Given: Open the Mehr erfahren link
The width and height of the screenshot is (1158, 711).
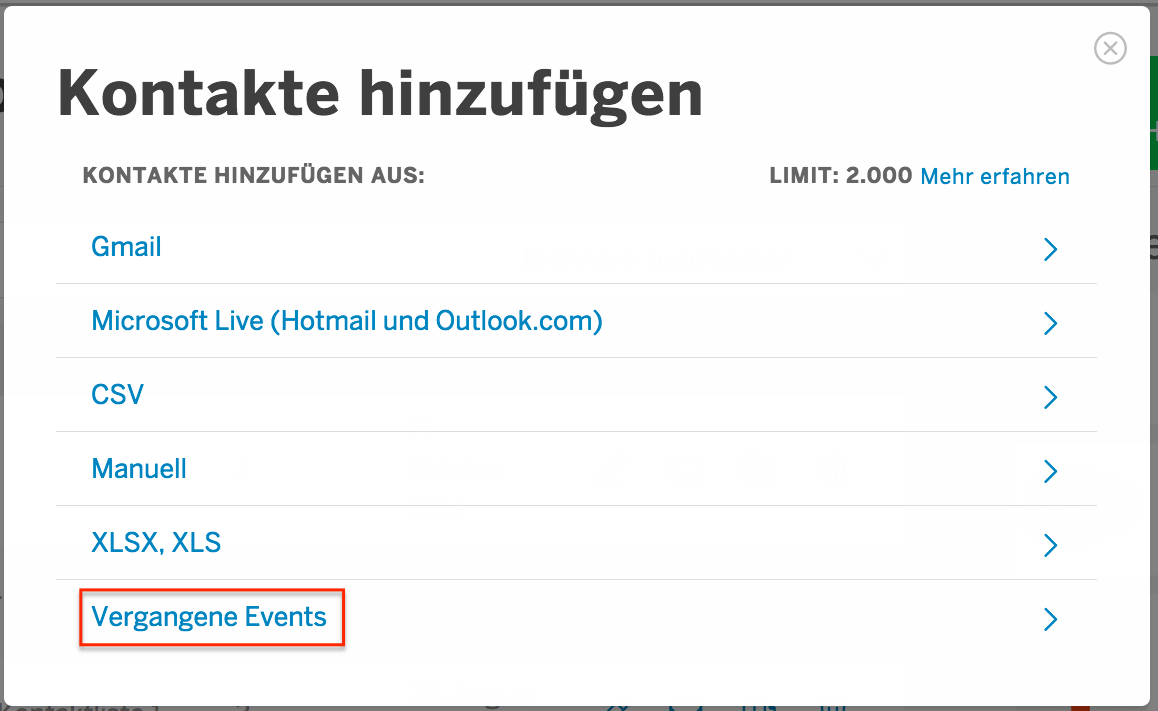Looking at the screenshot, I should click(x=995, y=176).
